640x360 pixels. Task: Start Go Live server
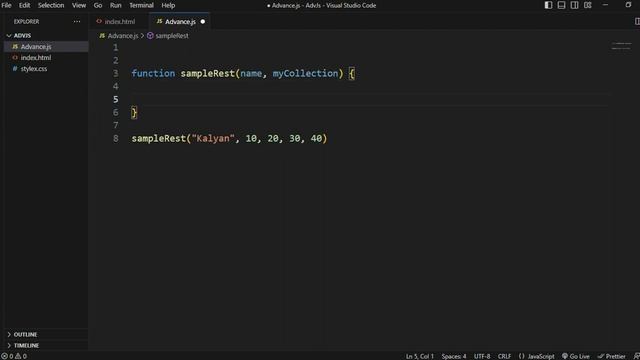pos(576,356)
